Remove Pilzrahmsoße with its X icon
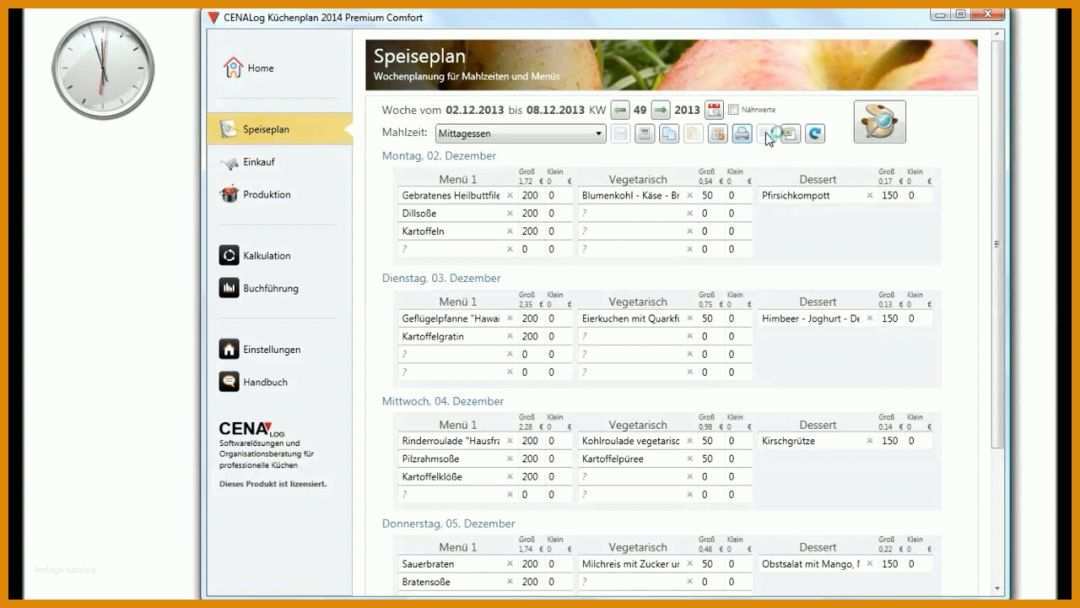 pyautogui.click(x=510, y=459)
